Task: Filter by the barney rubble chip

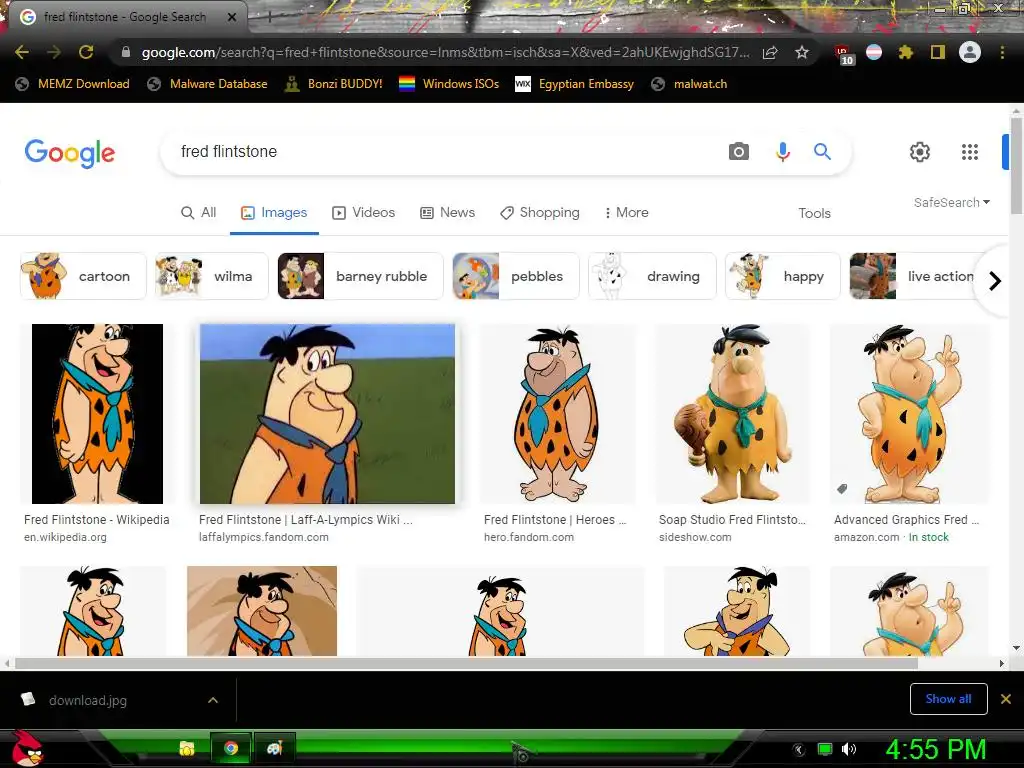Action: pyautogui.click(x=360, y=276)
